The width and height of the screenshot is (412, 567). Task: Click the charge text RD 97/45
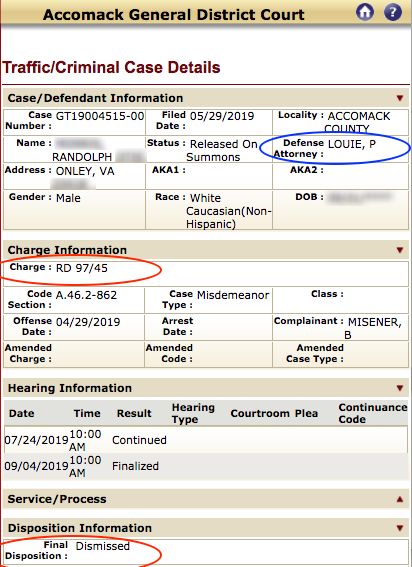[x=82, y=268]
